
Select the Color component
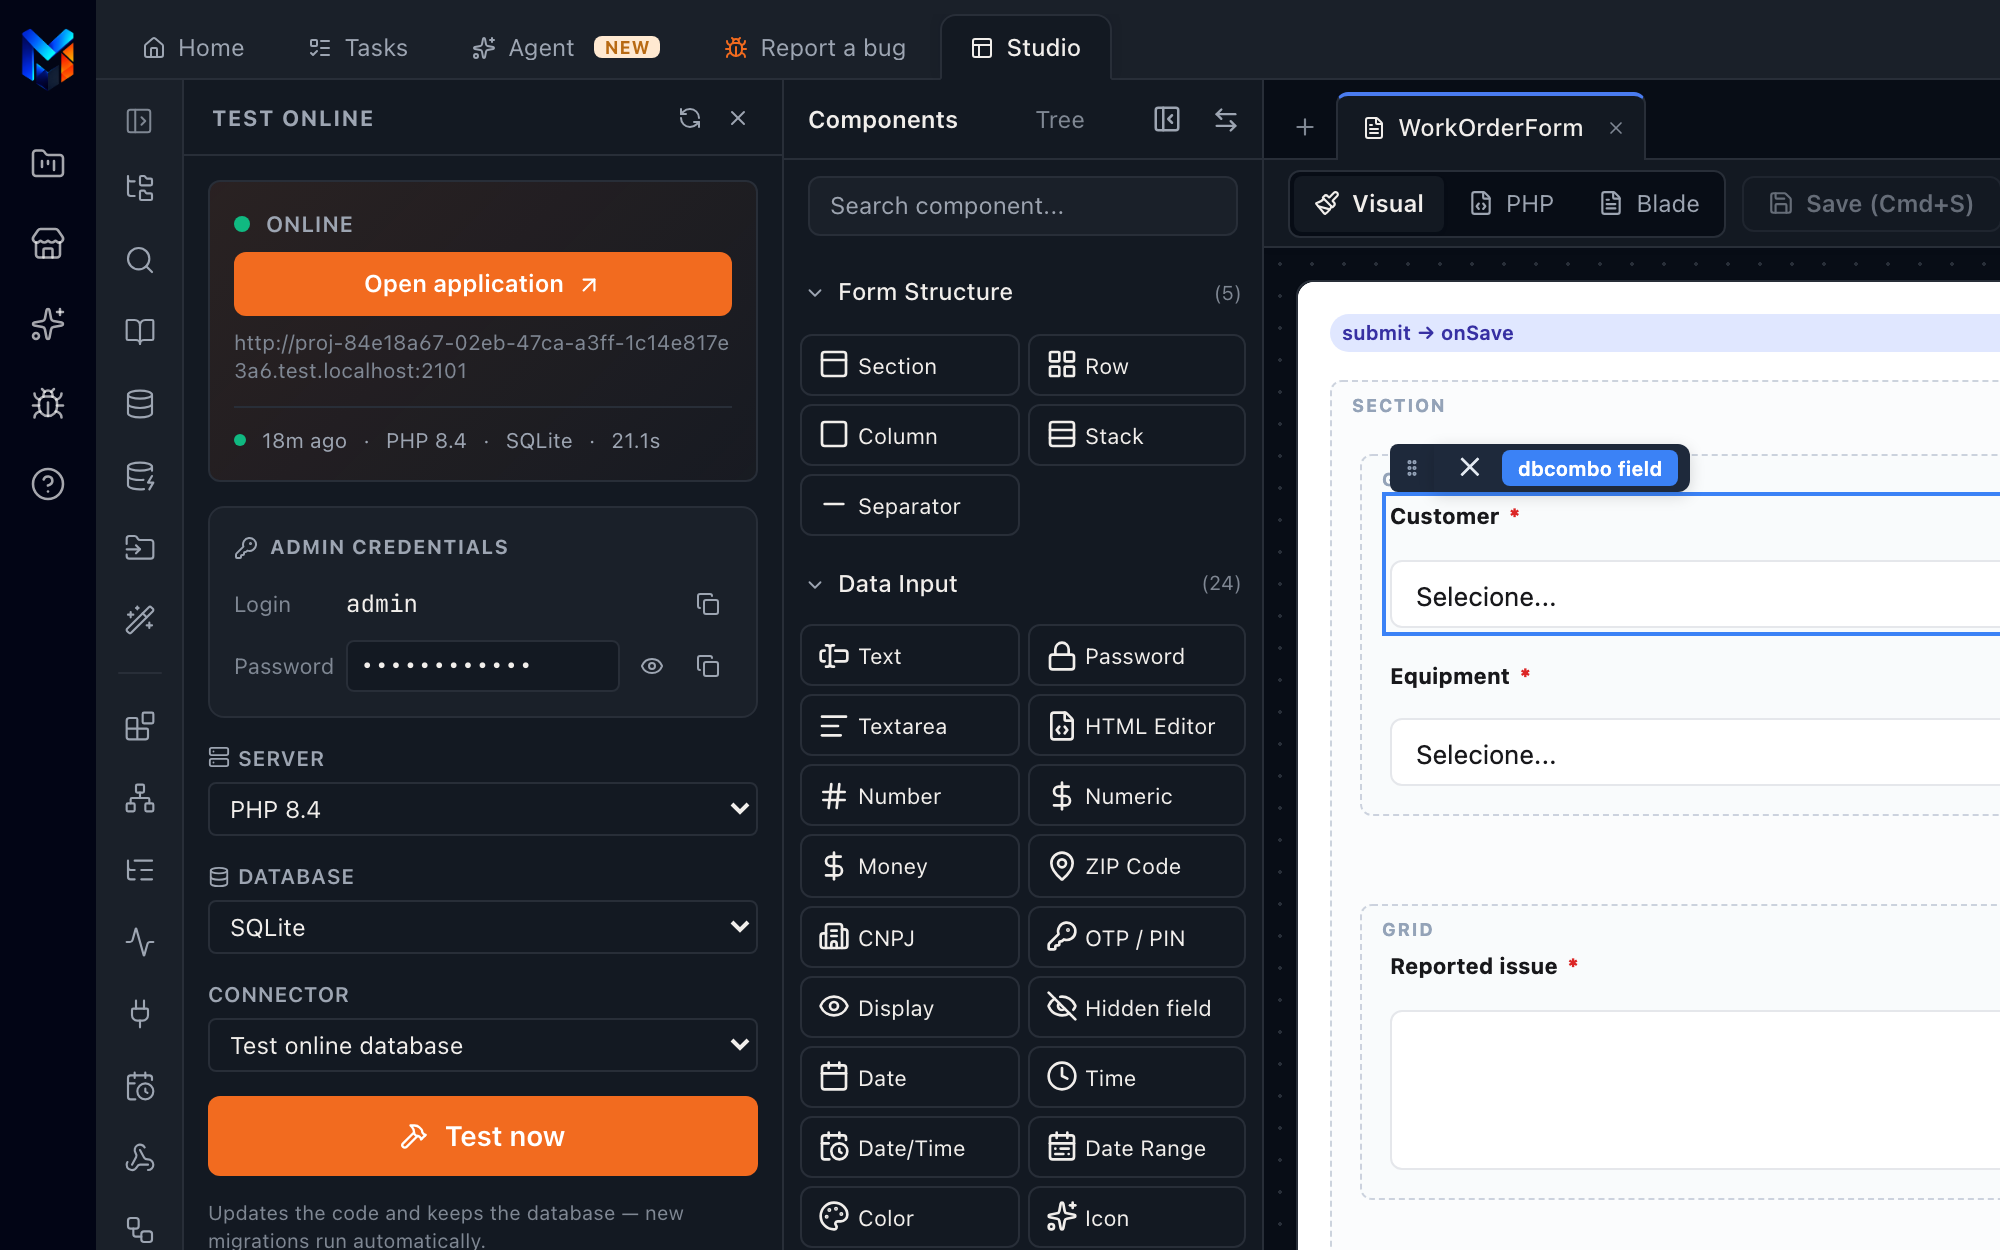pos(909,1217)
